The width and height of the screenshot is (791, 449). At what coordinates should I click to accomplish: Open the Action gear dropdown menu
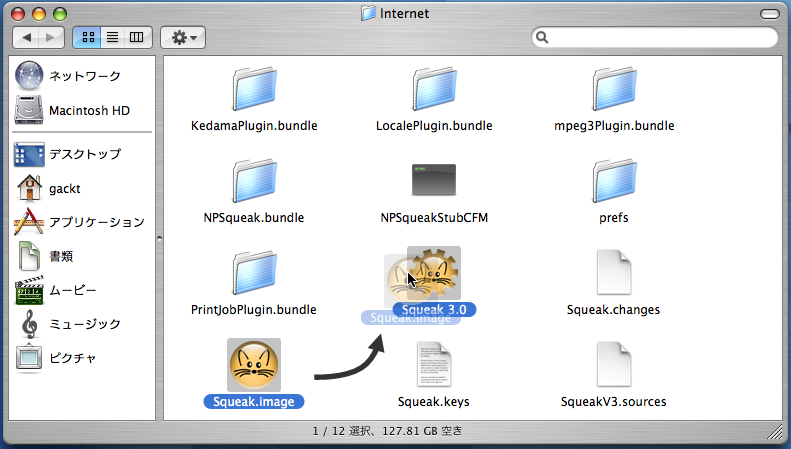click(x=183, y=37)
